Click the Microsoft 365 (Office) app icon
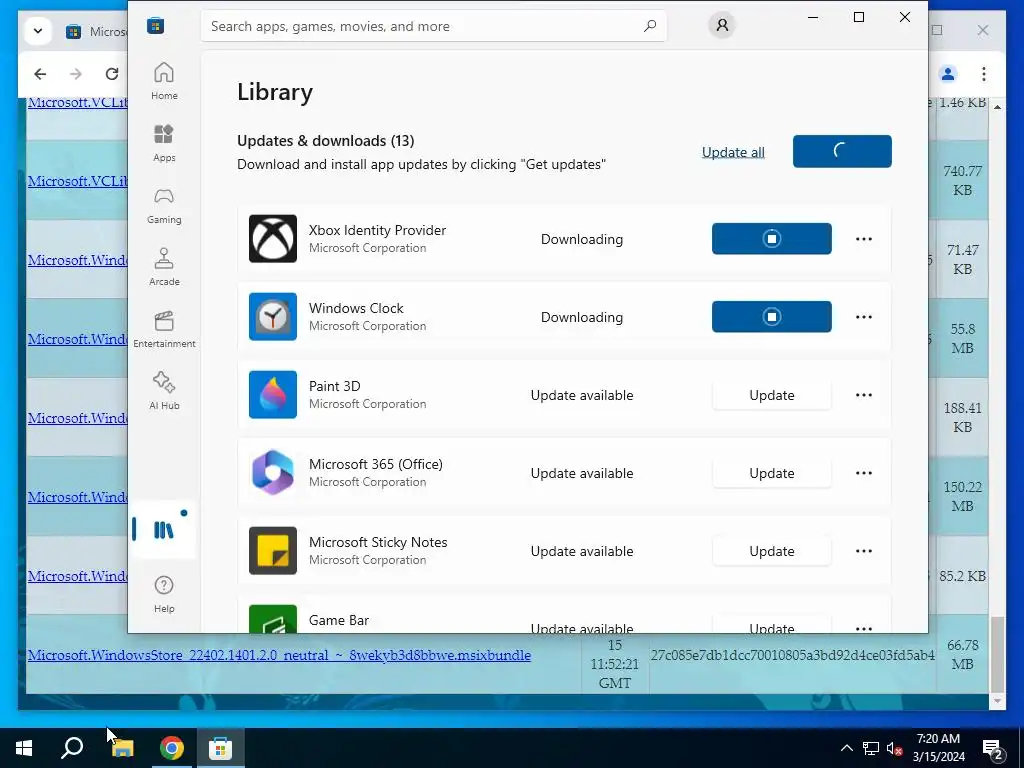The width and height of the screenshot is (1024, 768). tap(273, 473)
